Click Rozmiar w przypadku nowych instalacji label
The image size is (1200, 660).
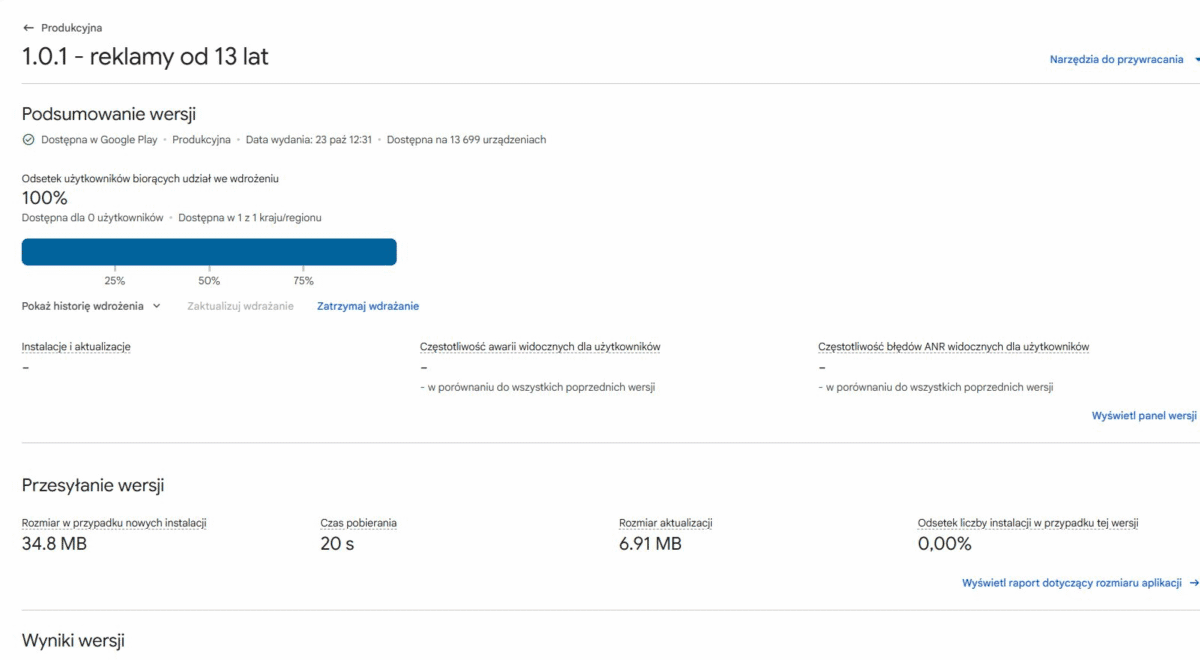114,523
